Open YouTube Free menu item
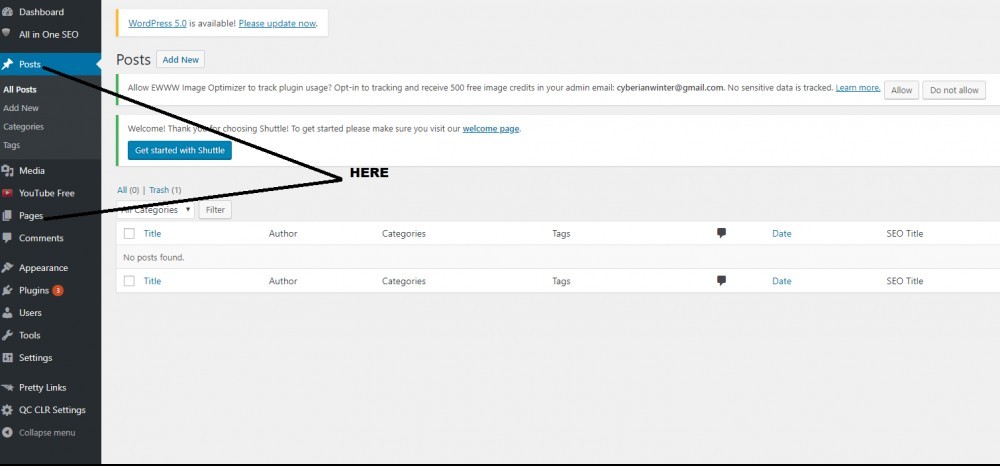 point(47,193)
